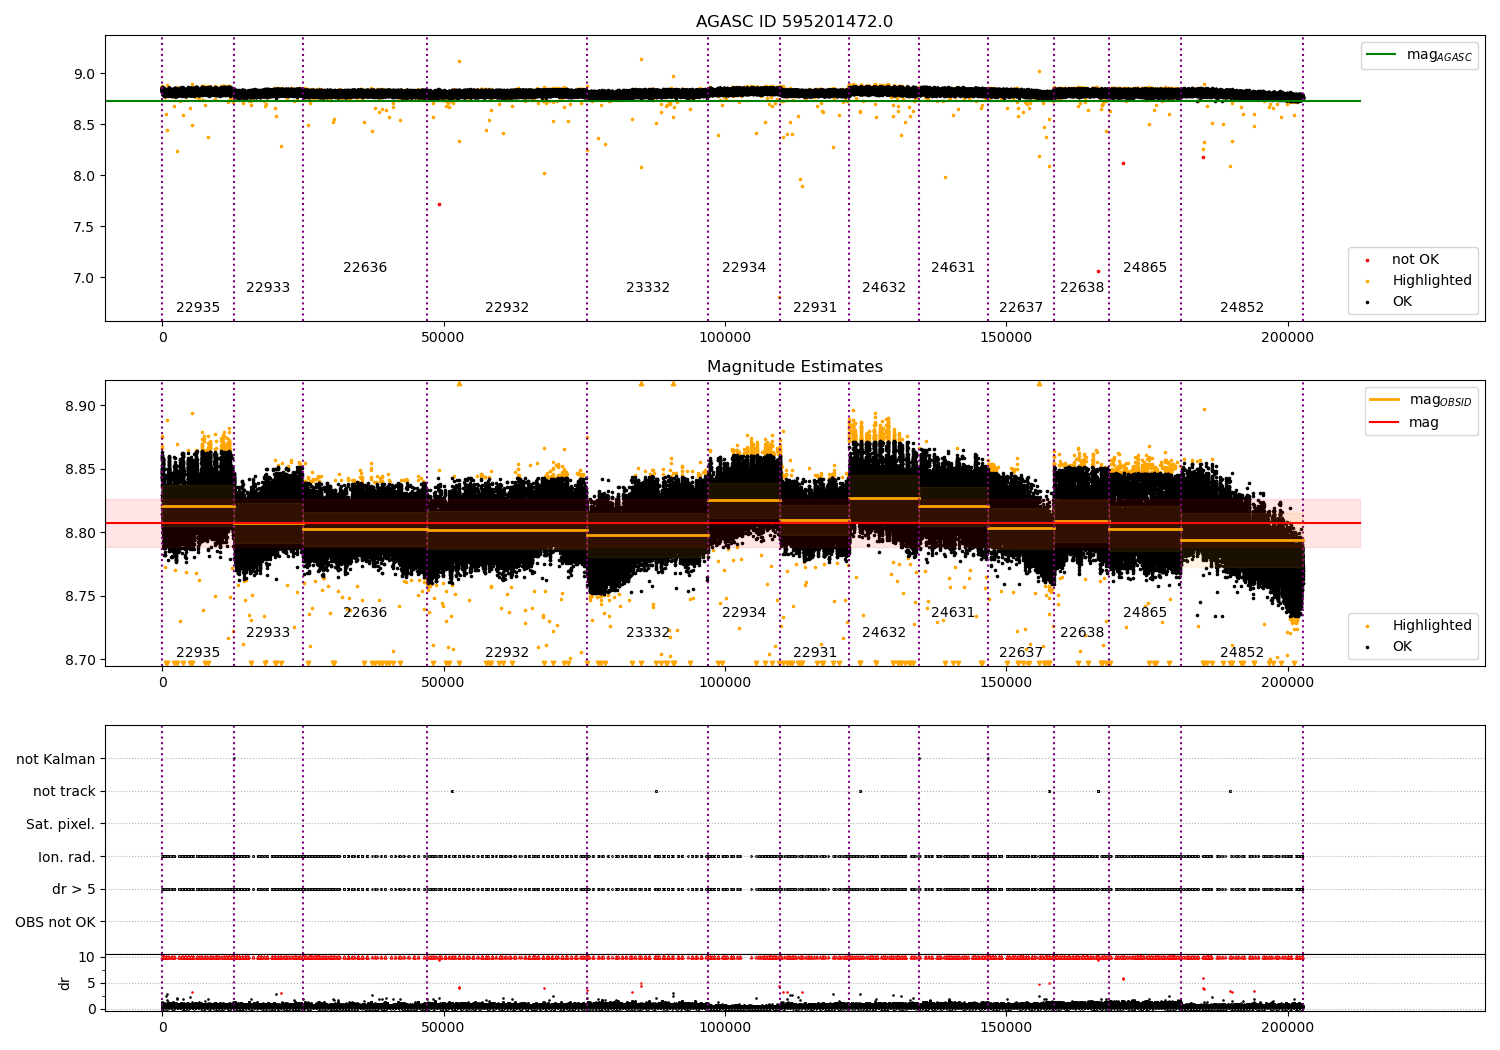Image resolution: width=1500 pixels, height=1050 pixels.
Task: Select the 'mag AGASC' legend entry text
Action: [x=1439, y=56]
